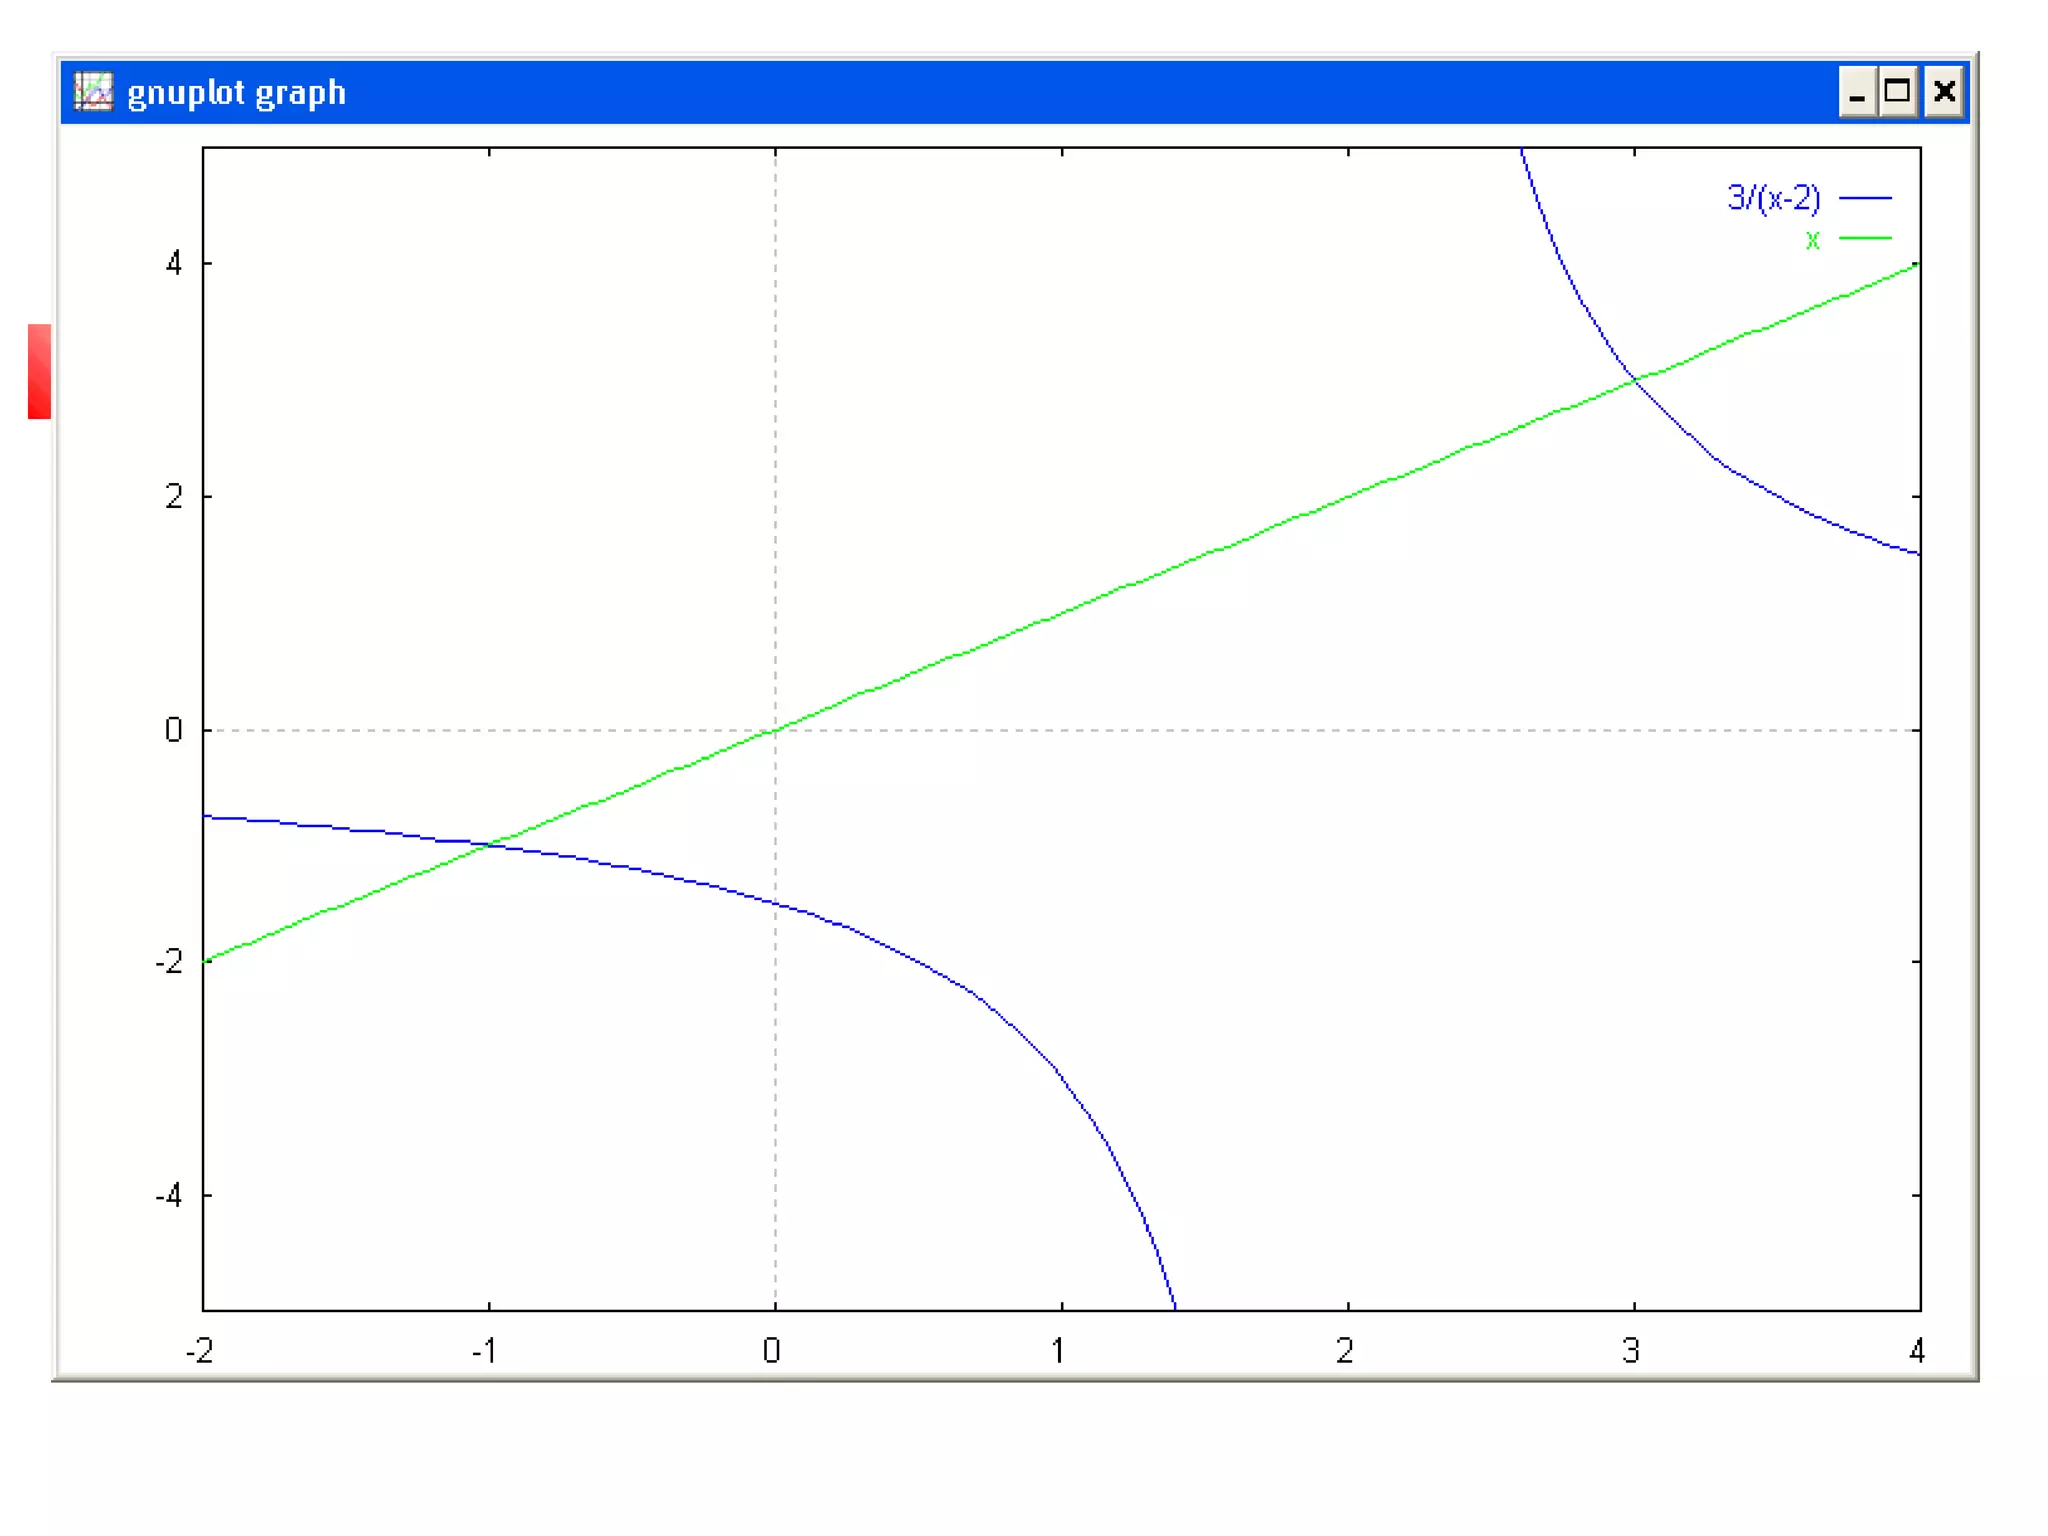Click the x-axis tick label 1

(x=1058, y=1351)
